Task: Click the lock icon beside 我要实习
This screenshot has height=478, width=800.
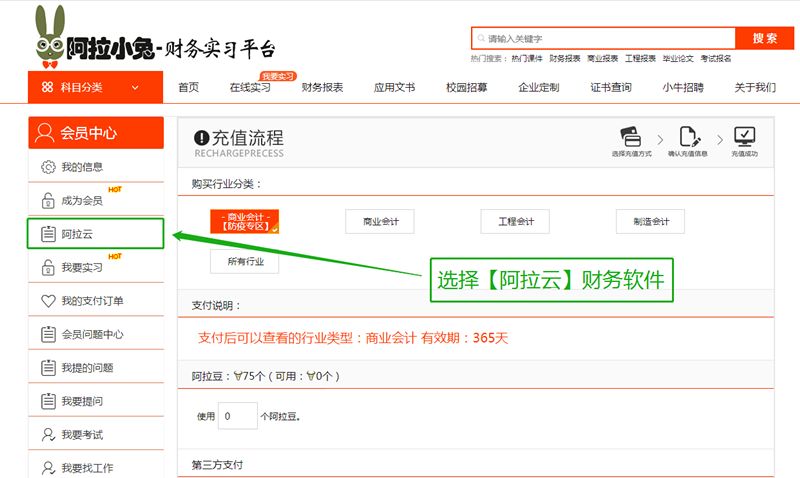Action: tap(48, 267)
